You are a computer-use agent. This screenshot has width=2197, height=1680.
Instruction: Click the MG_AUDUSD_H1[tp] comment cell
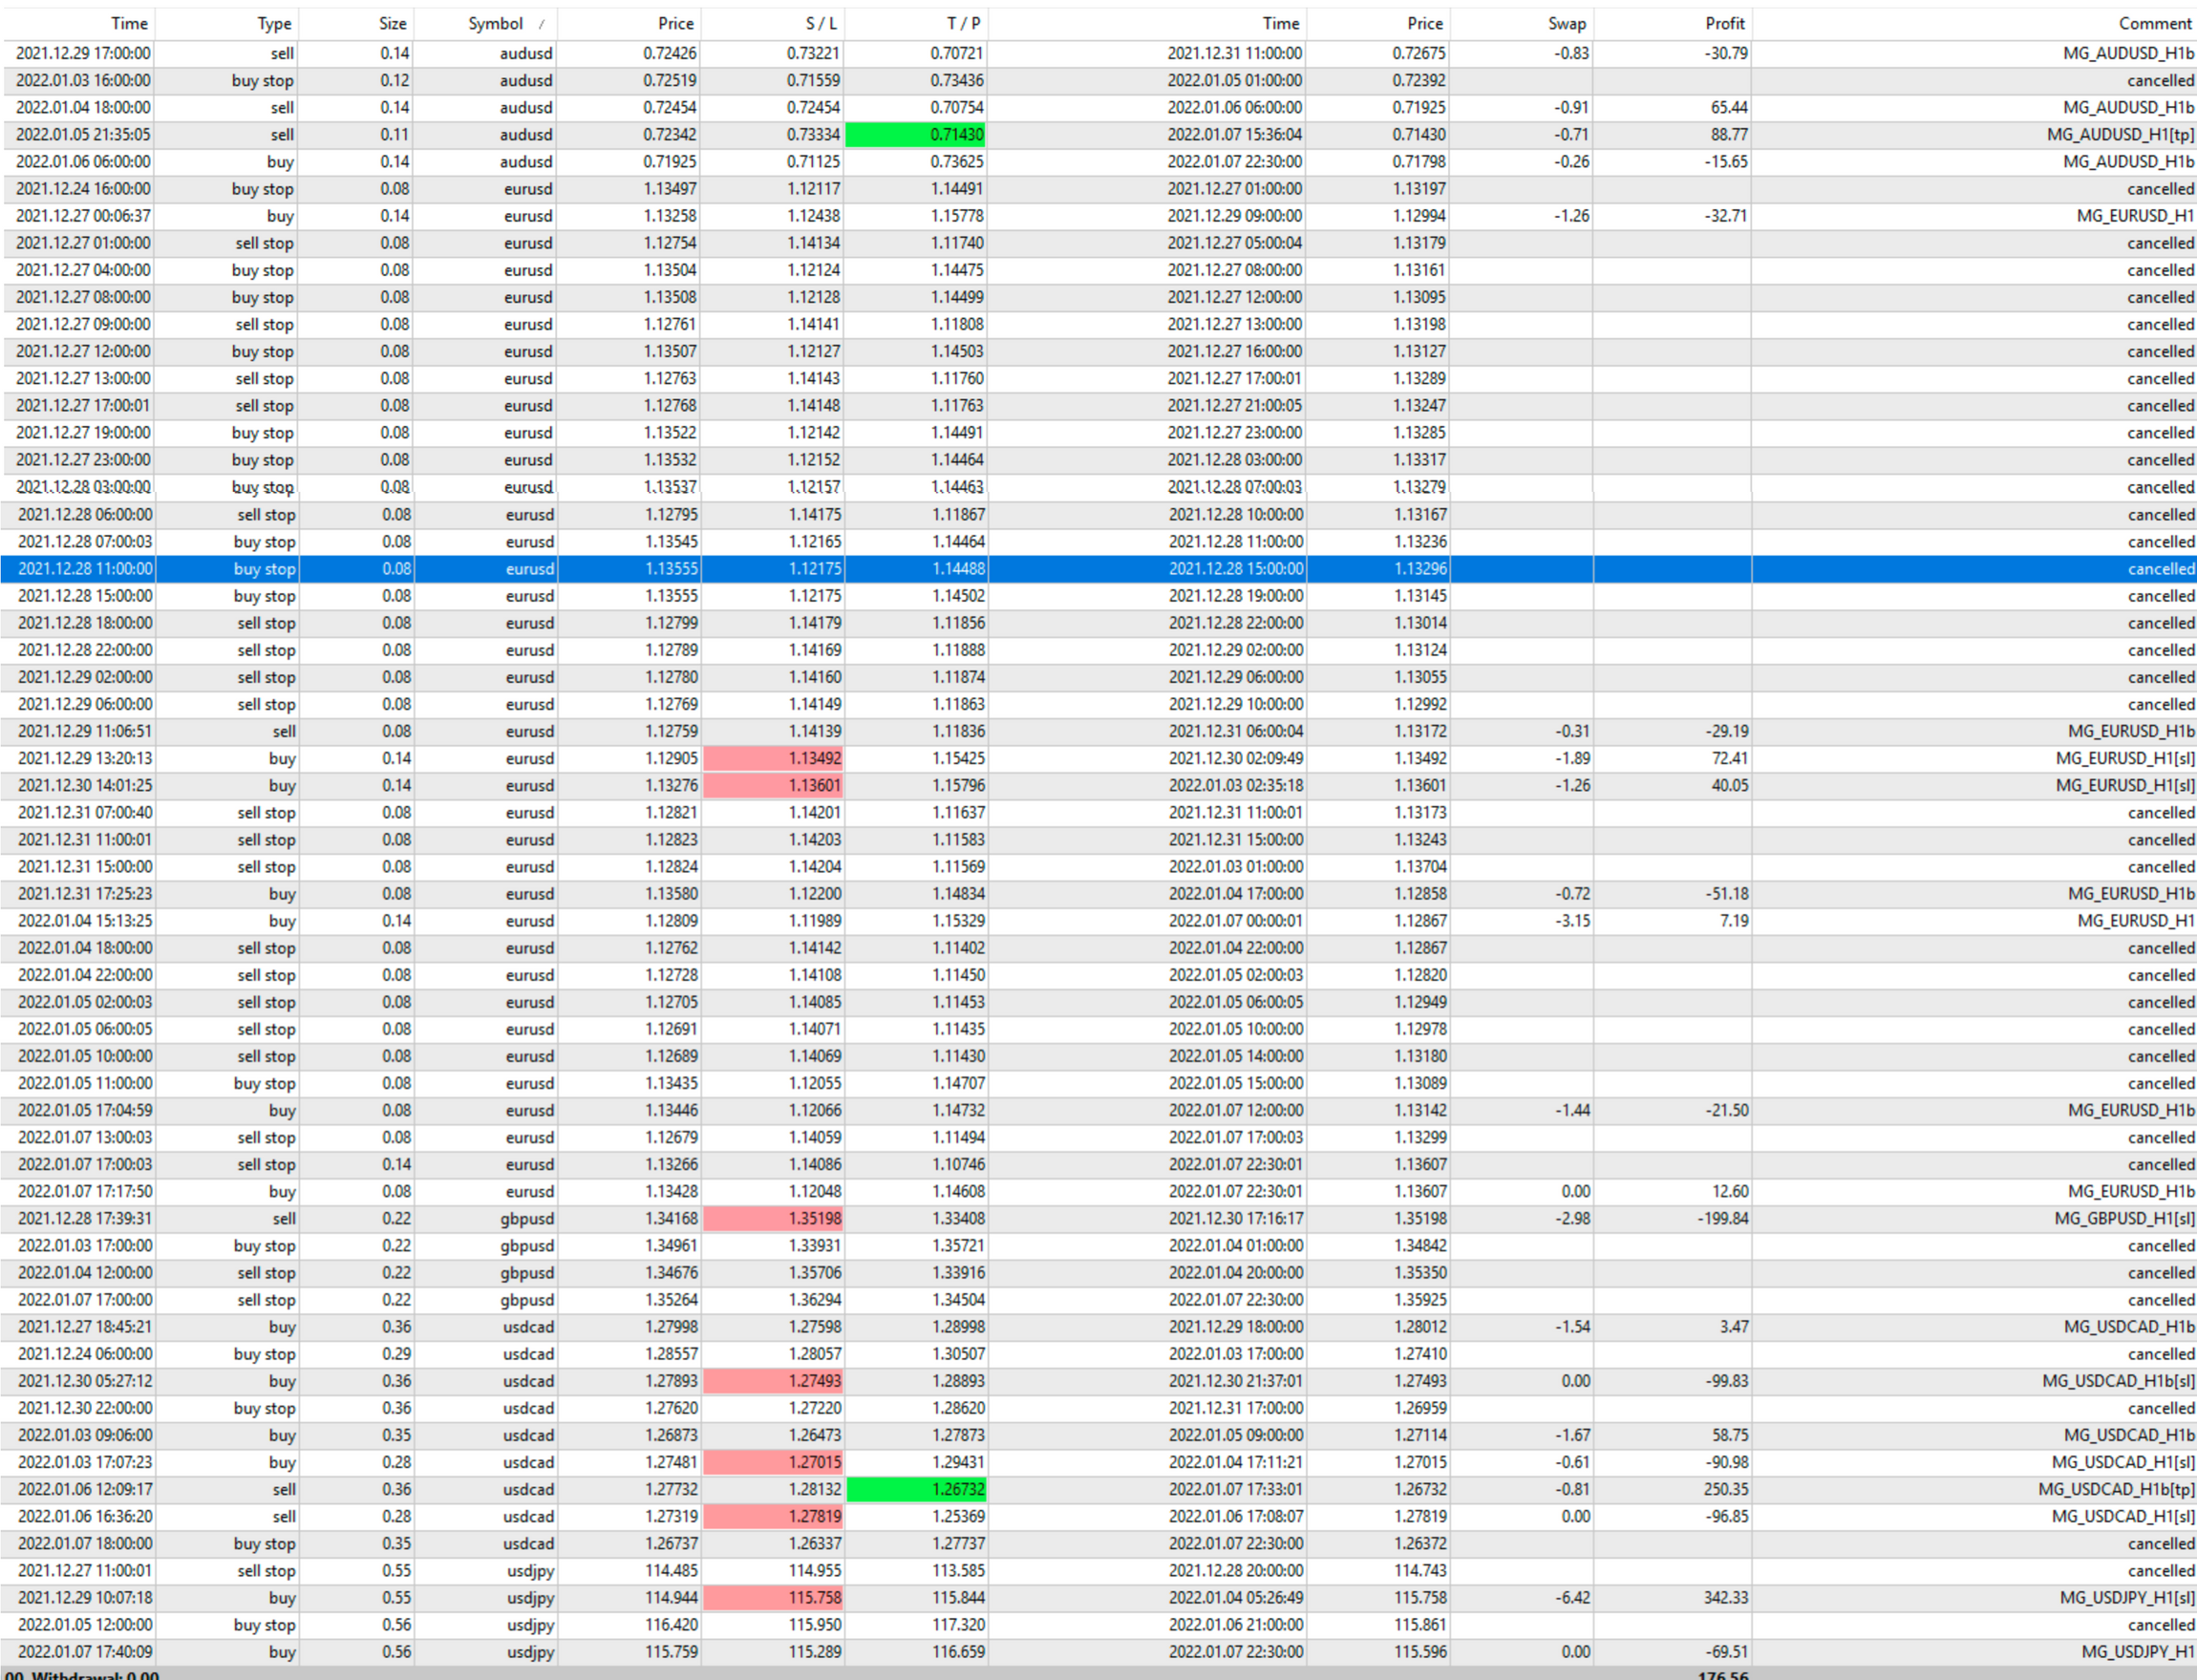[2120, 135]
